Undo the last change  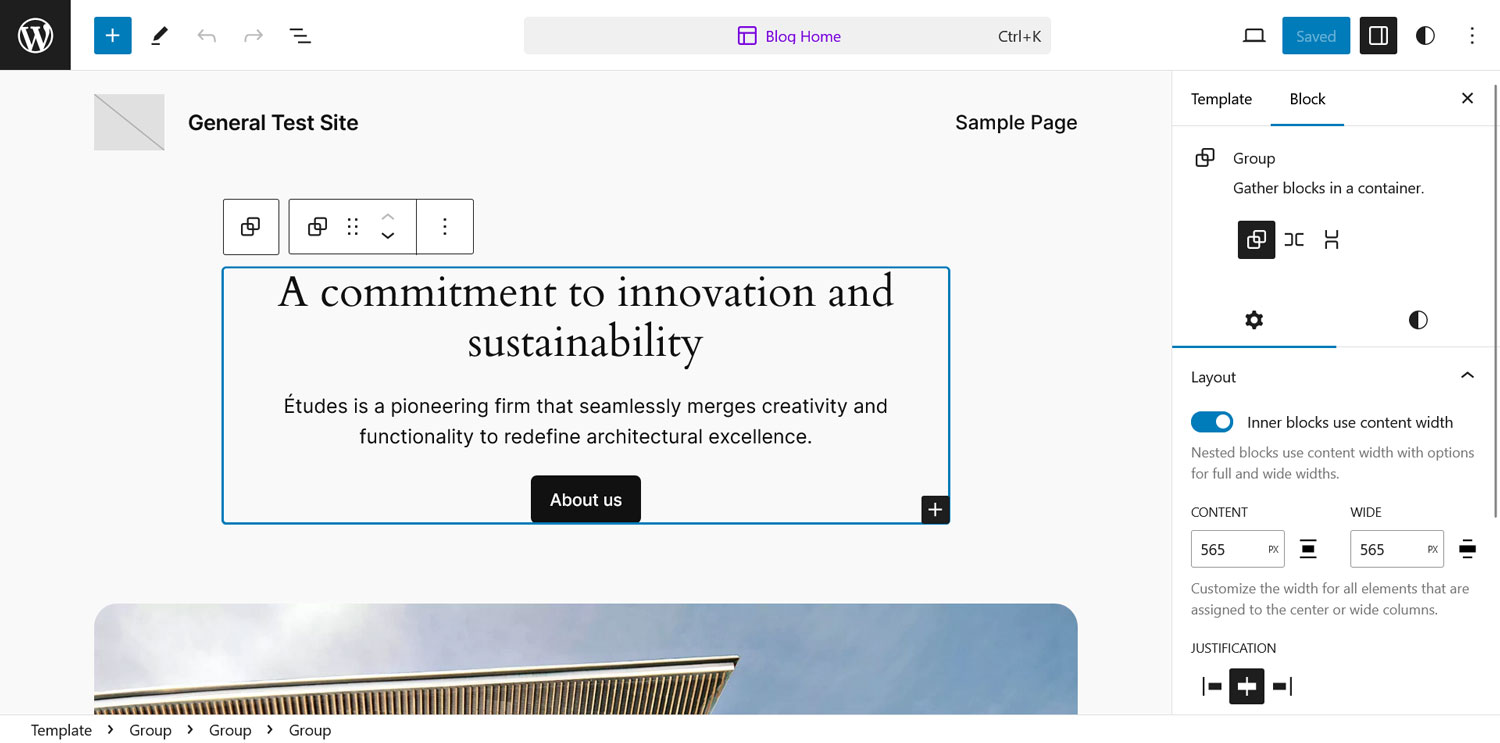[206, 35]
